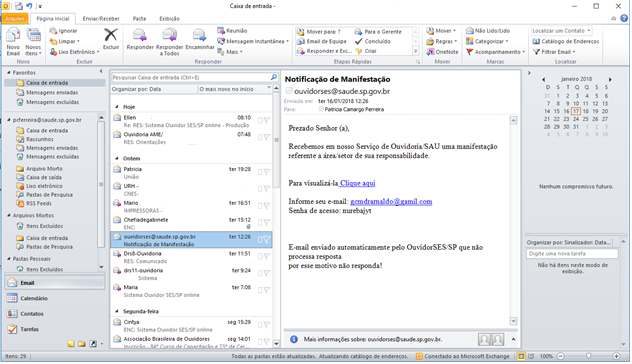Click the Ignorar conversation icon
Viewport: 632px width, 364px height.
[x=53, y=31]
